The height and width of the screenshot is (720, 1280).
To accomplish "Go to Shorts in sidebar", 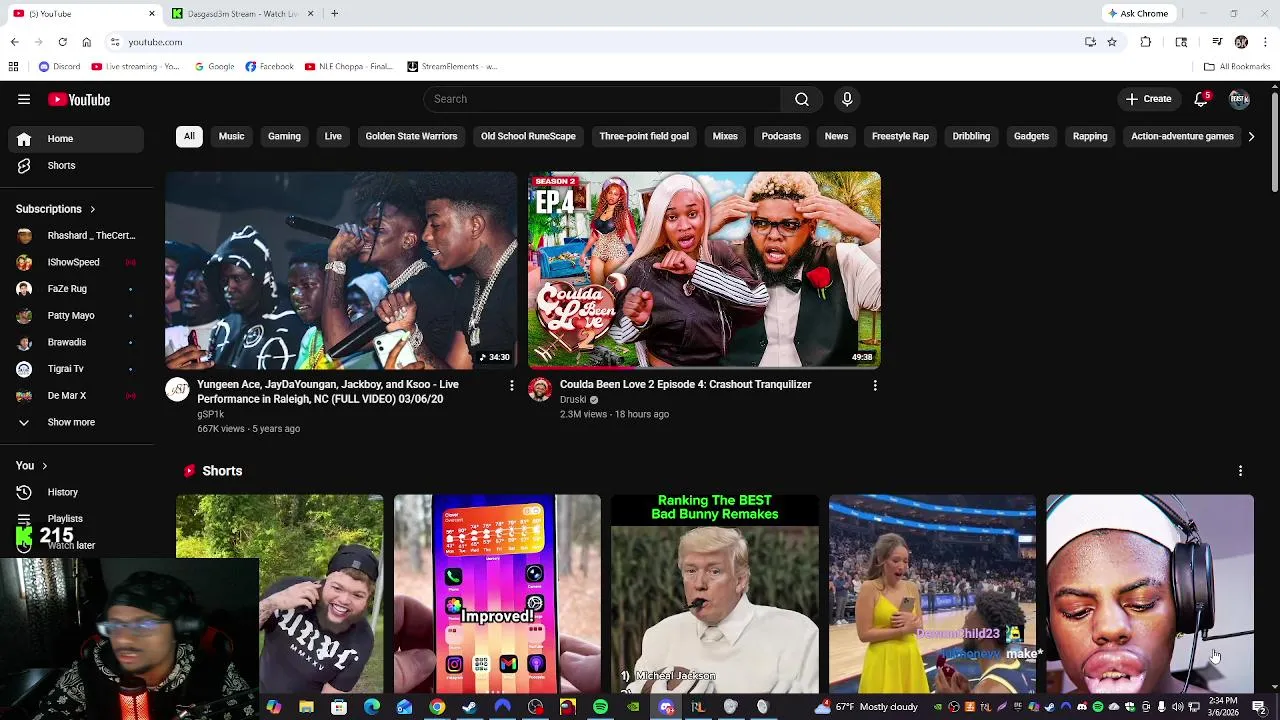I will pyautogui.click(x=76, y=166).
